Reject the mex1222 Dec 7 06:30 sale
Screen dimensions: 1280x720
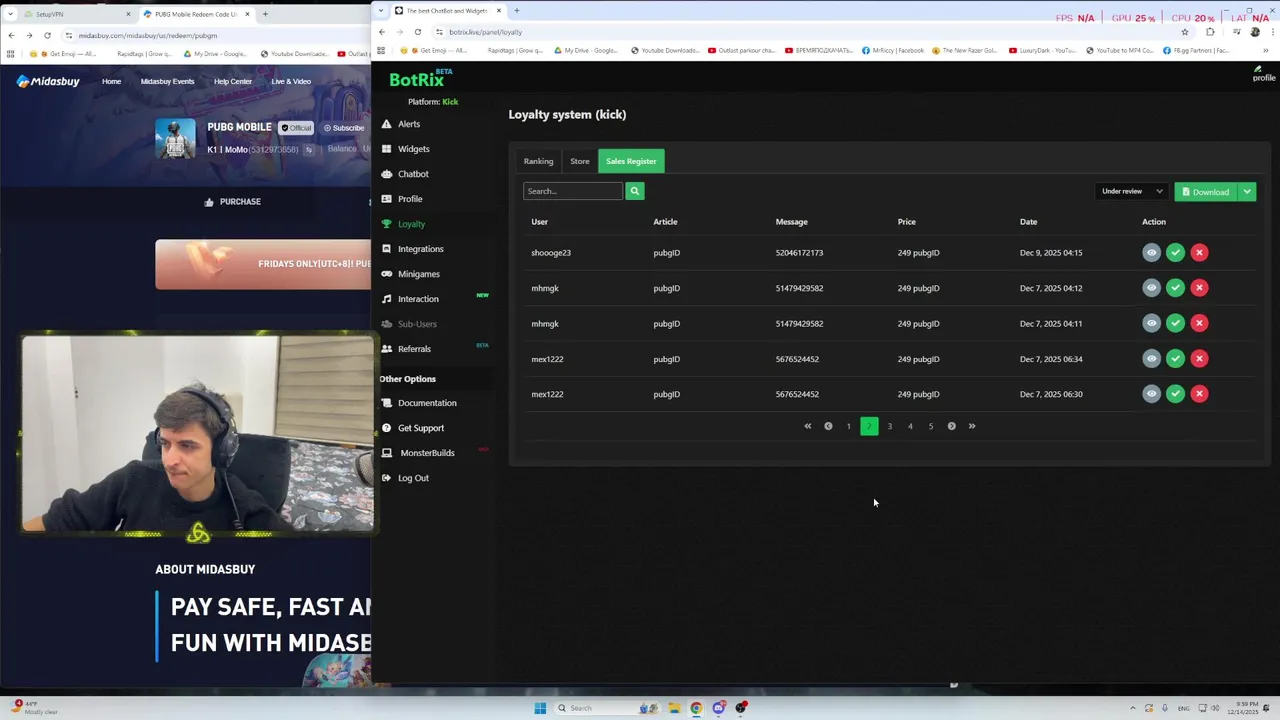pyautogui.click(x=1199, y=394)
